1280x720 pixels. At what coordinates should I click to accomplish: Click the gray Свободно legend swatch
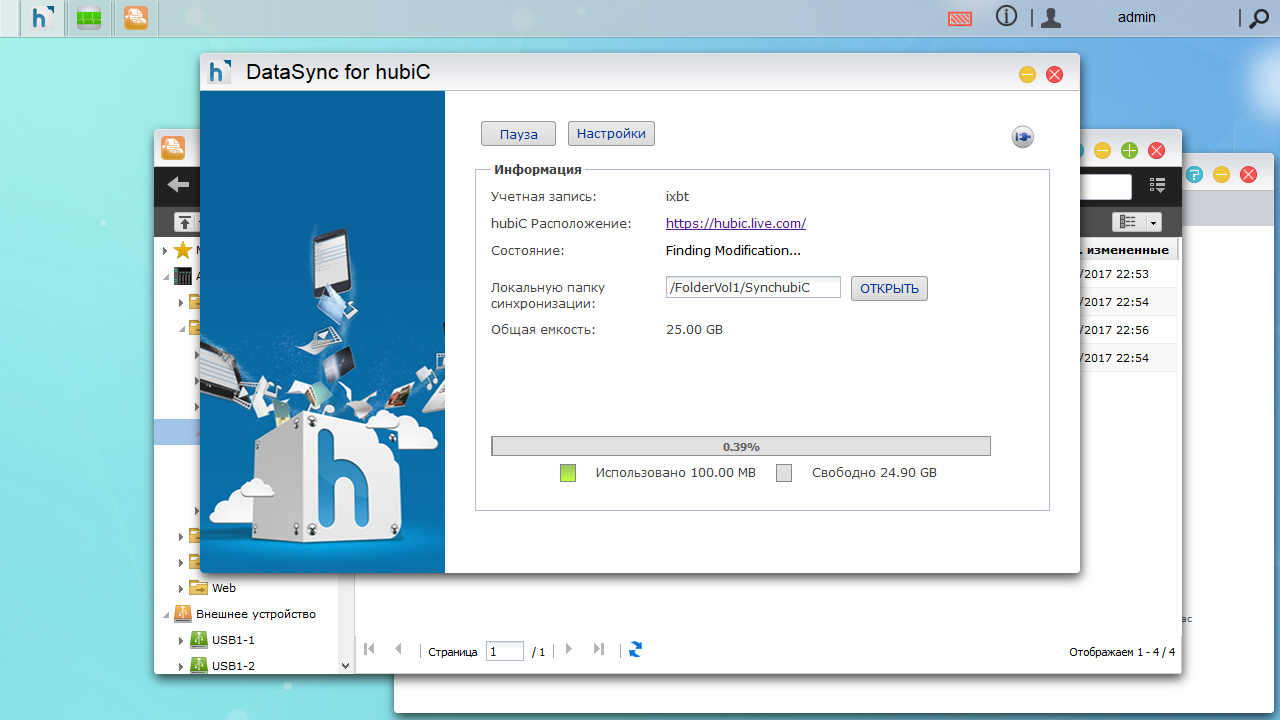pos(784,473)
